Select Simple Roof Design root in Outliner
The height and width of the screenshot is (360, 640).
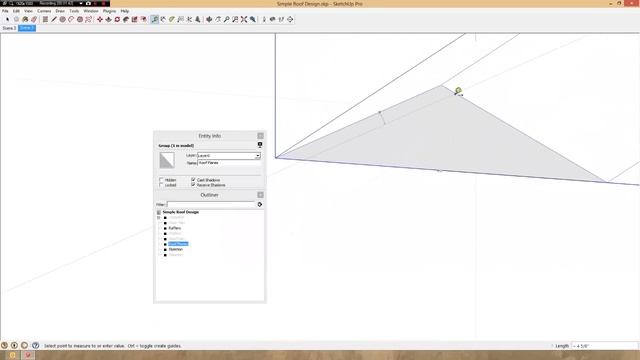click(180, 212)
